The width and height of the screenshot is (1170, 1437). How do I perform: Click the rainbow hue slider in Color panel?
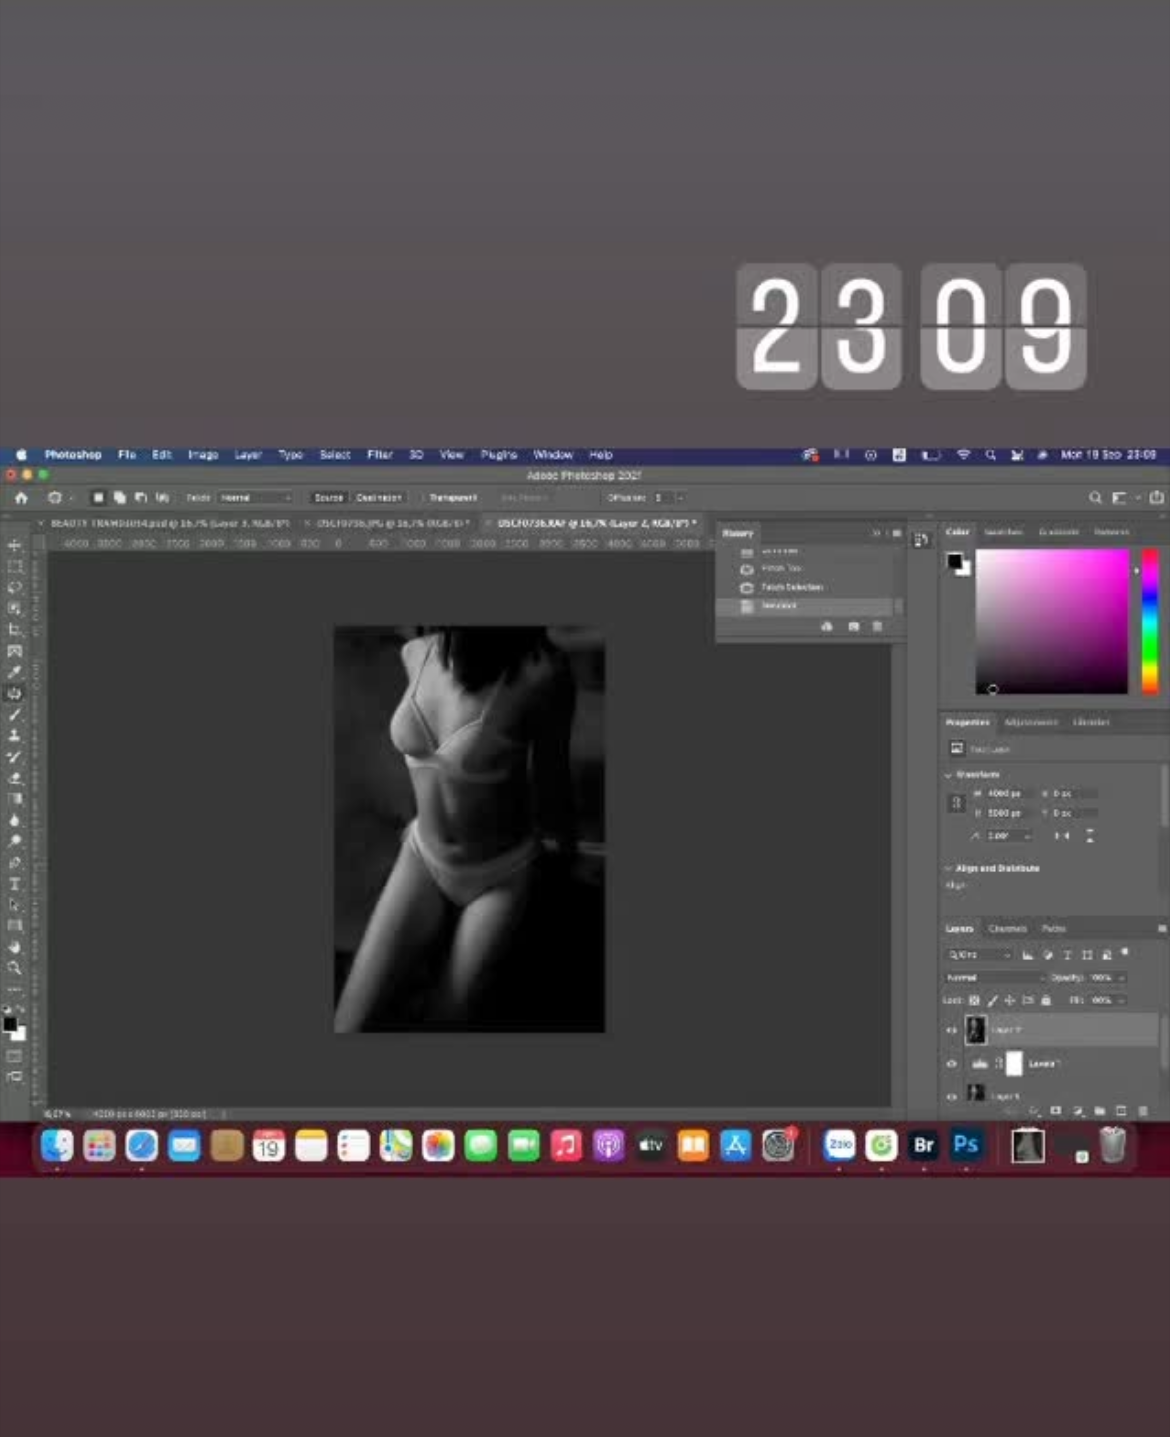pyautogui.click(x=1150, y=620)
